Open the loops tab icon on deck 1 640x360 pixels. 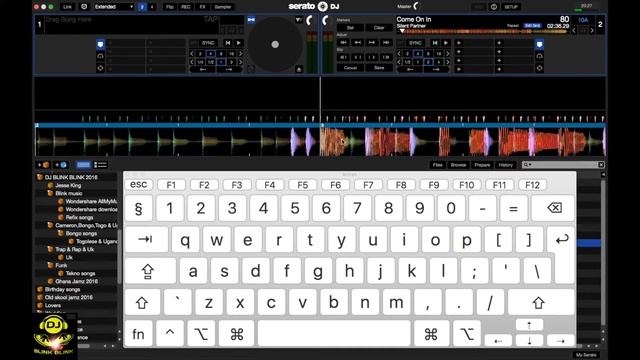coord(100,56)
